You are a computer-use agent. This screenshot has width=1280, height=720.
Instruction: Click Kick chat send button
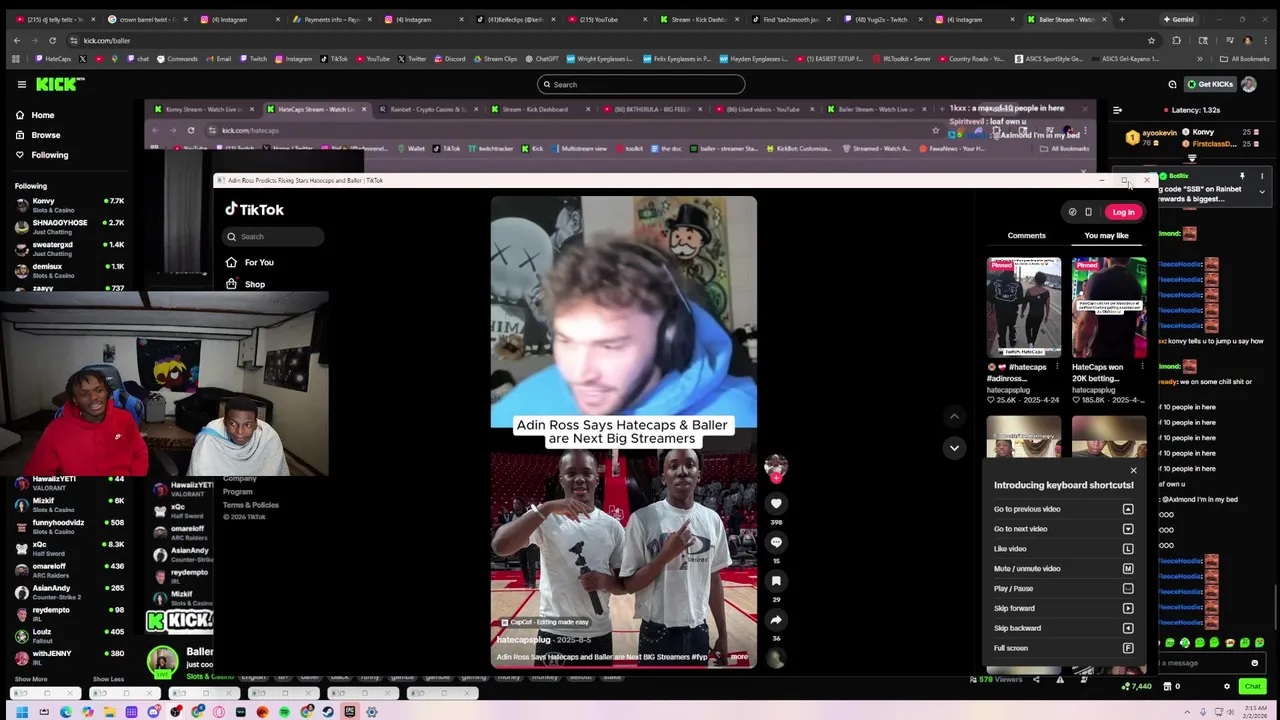click(1252, 687)
